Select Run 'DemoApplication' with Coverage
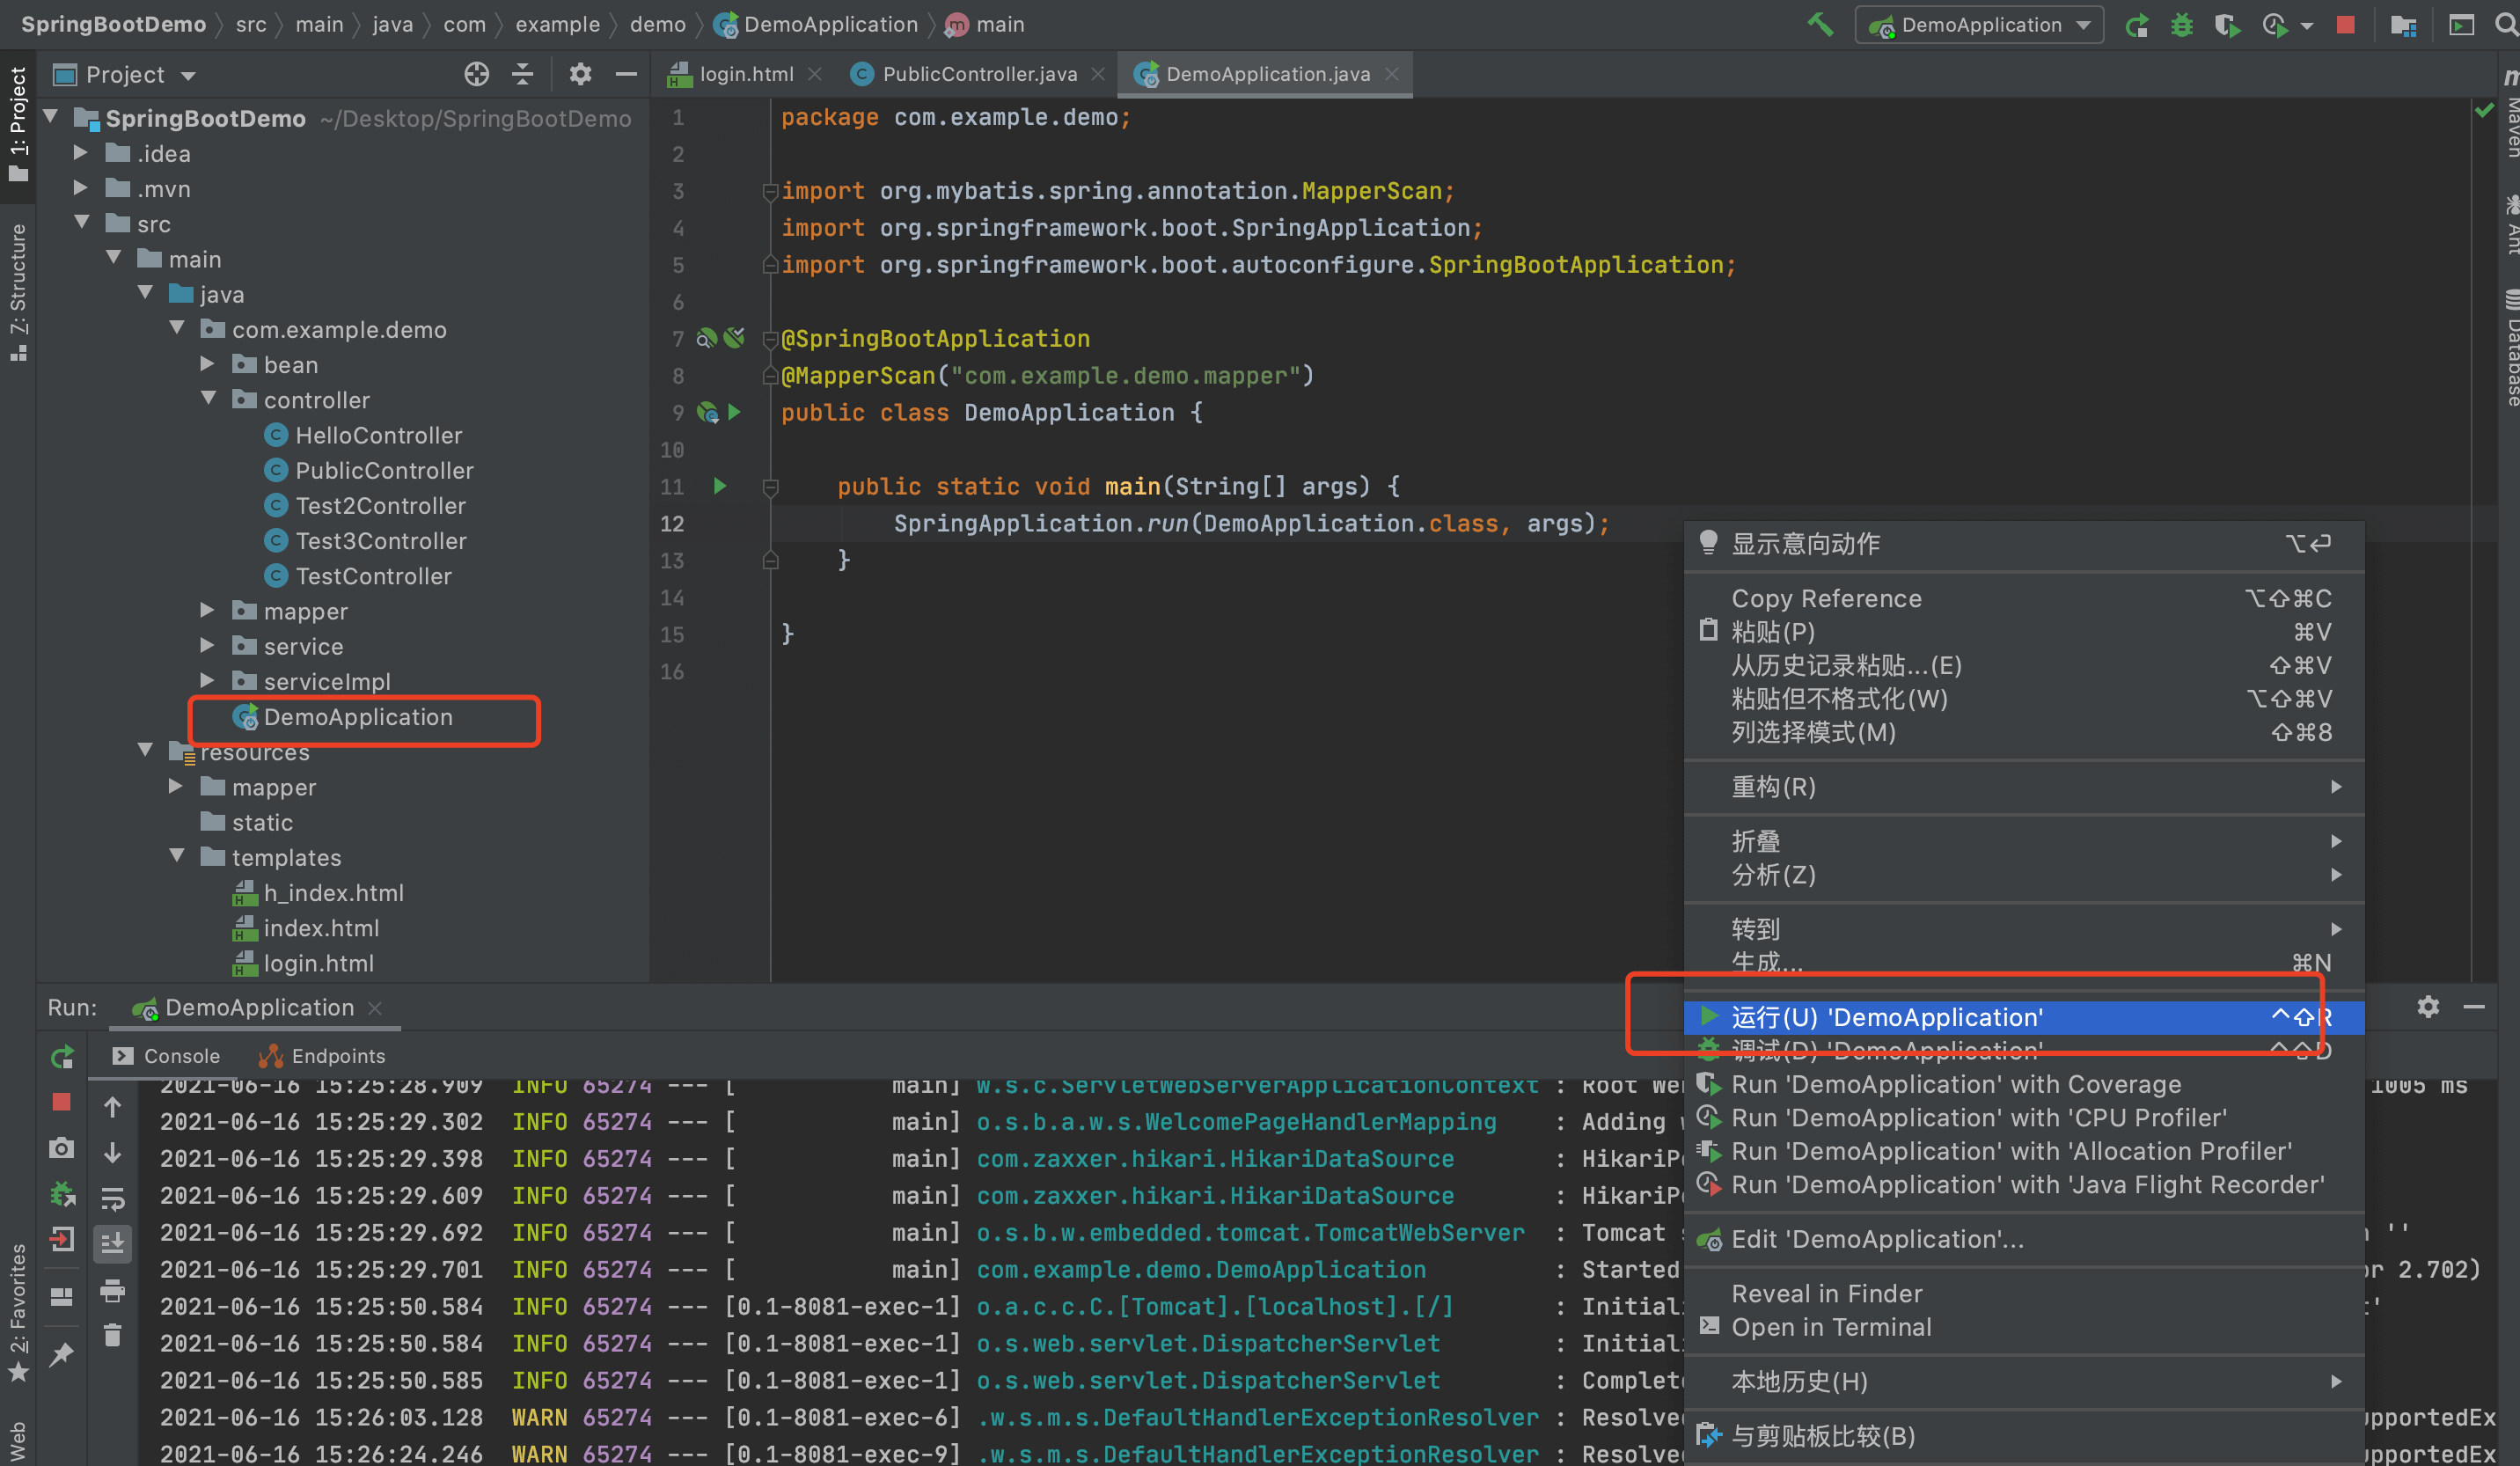Viewport: 2520px width, 1466px height. tap(2023, 1084)
